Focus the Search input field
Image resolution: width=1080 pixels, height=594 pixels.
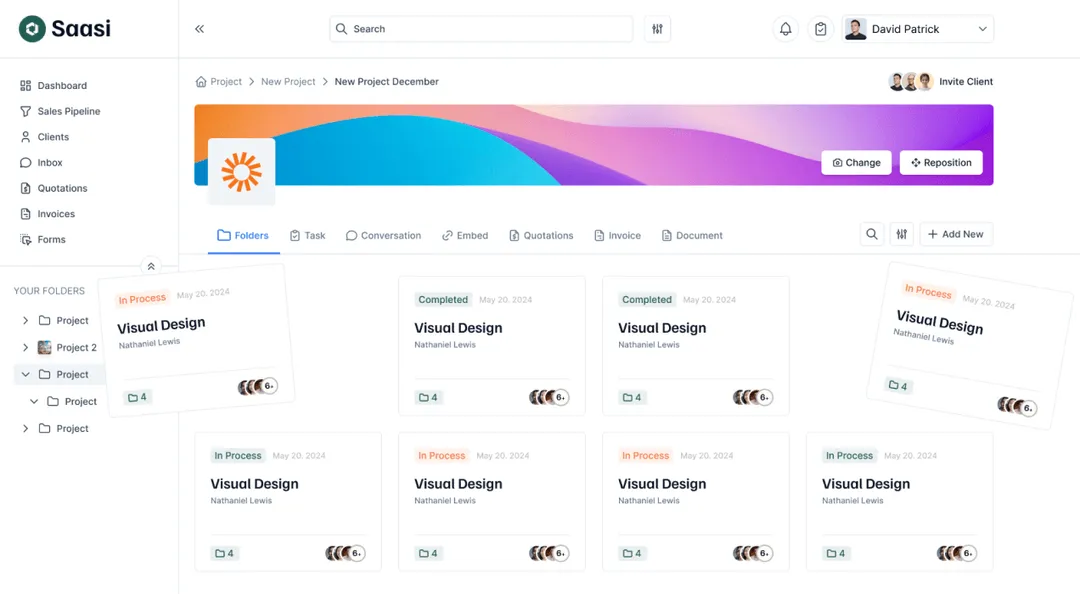click(x=481, y=29)
